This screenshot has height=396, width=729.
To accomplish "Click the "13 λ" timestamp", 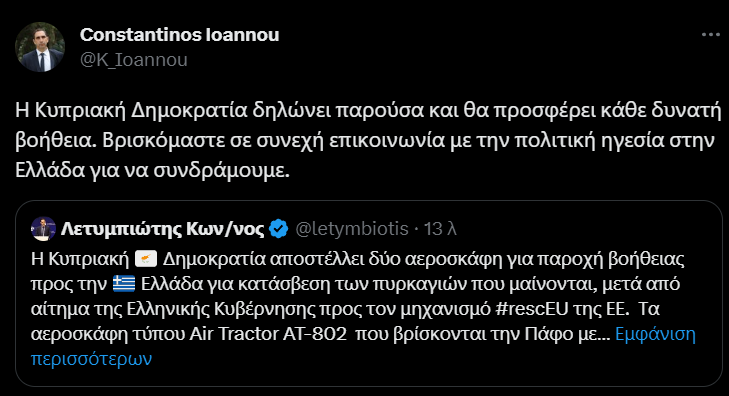I will coord(440,229).
